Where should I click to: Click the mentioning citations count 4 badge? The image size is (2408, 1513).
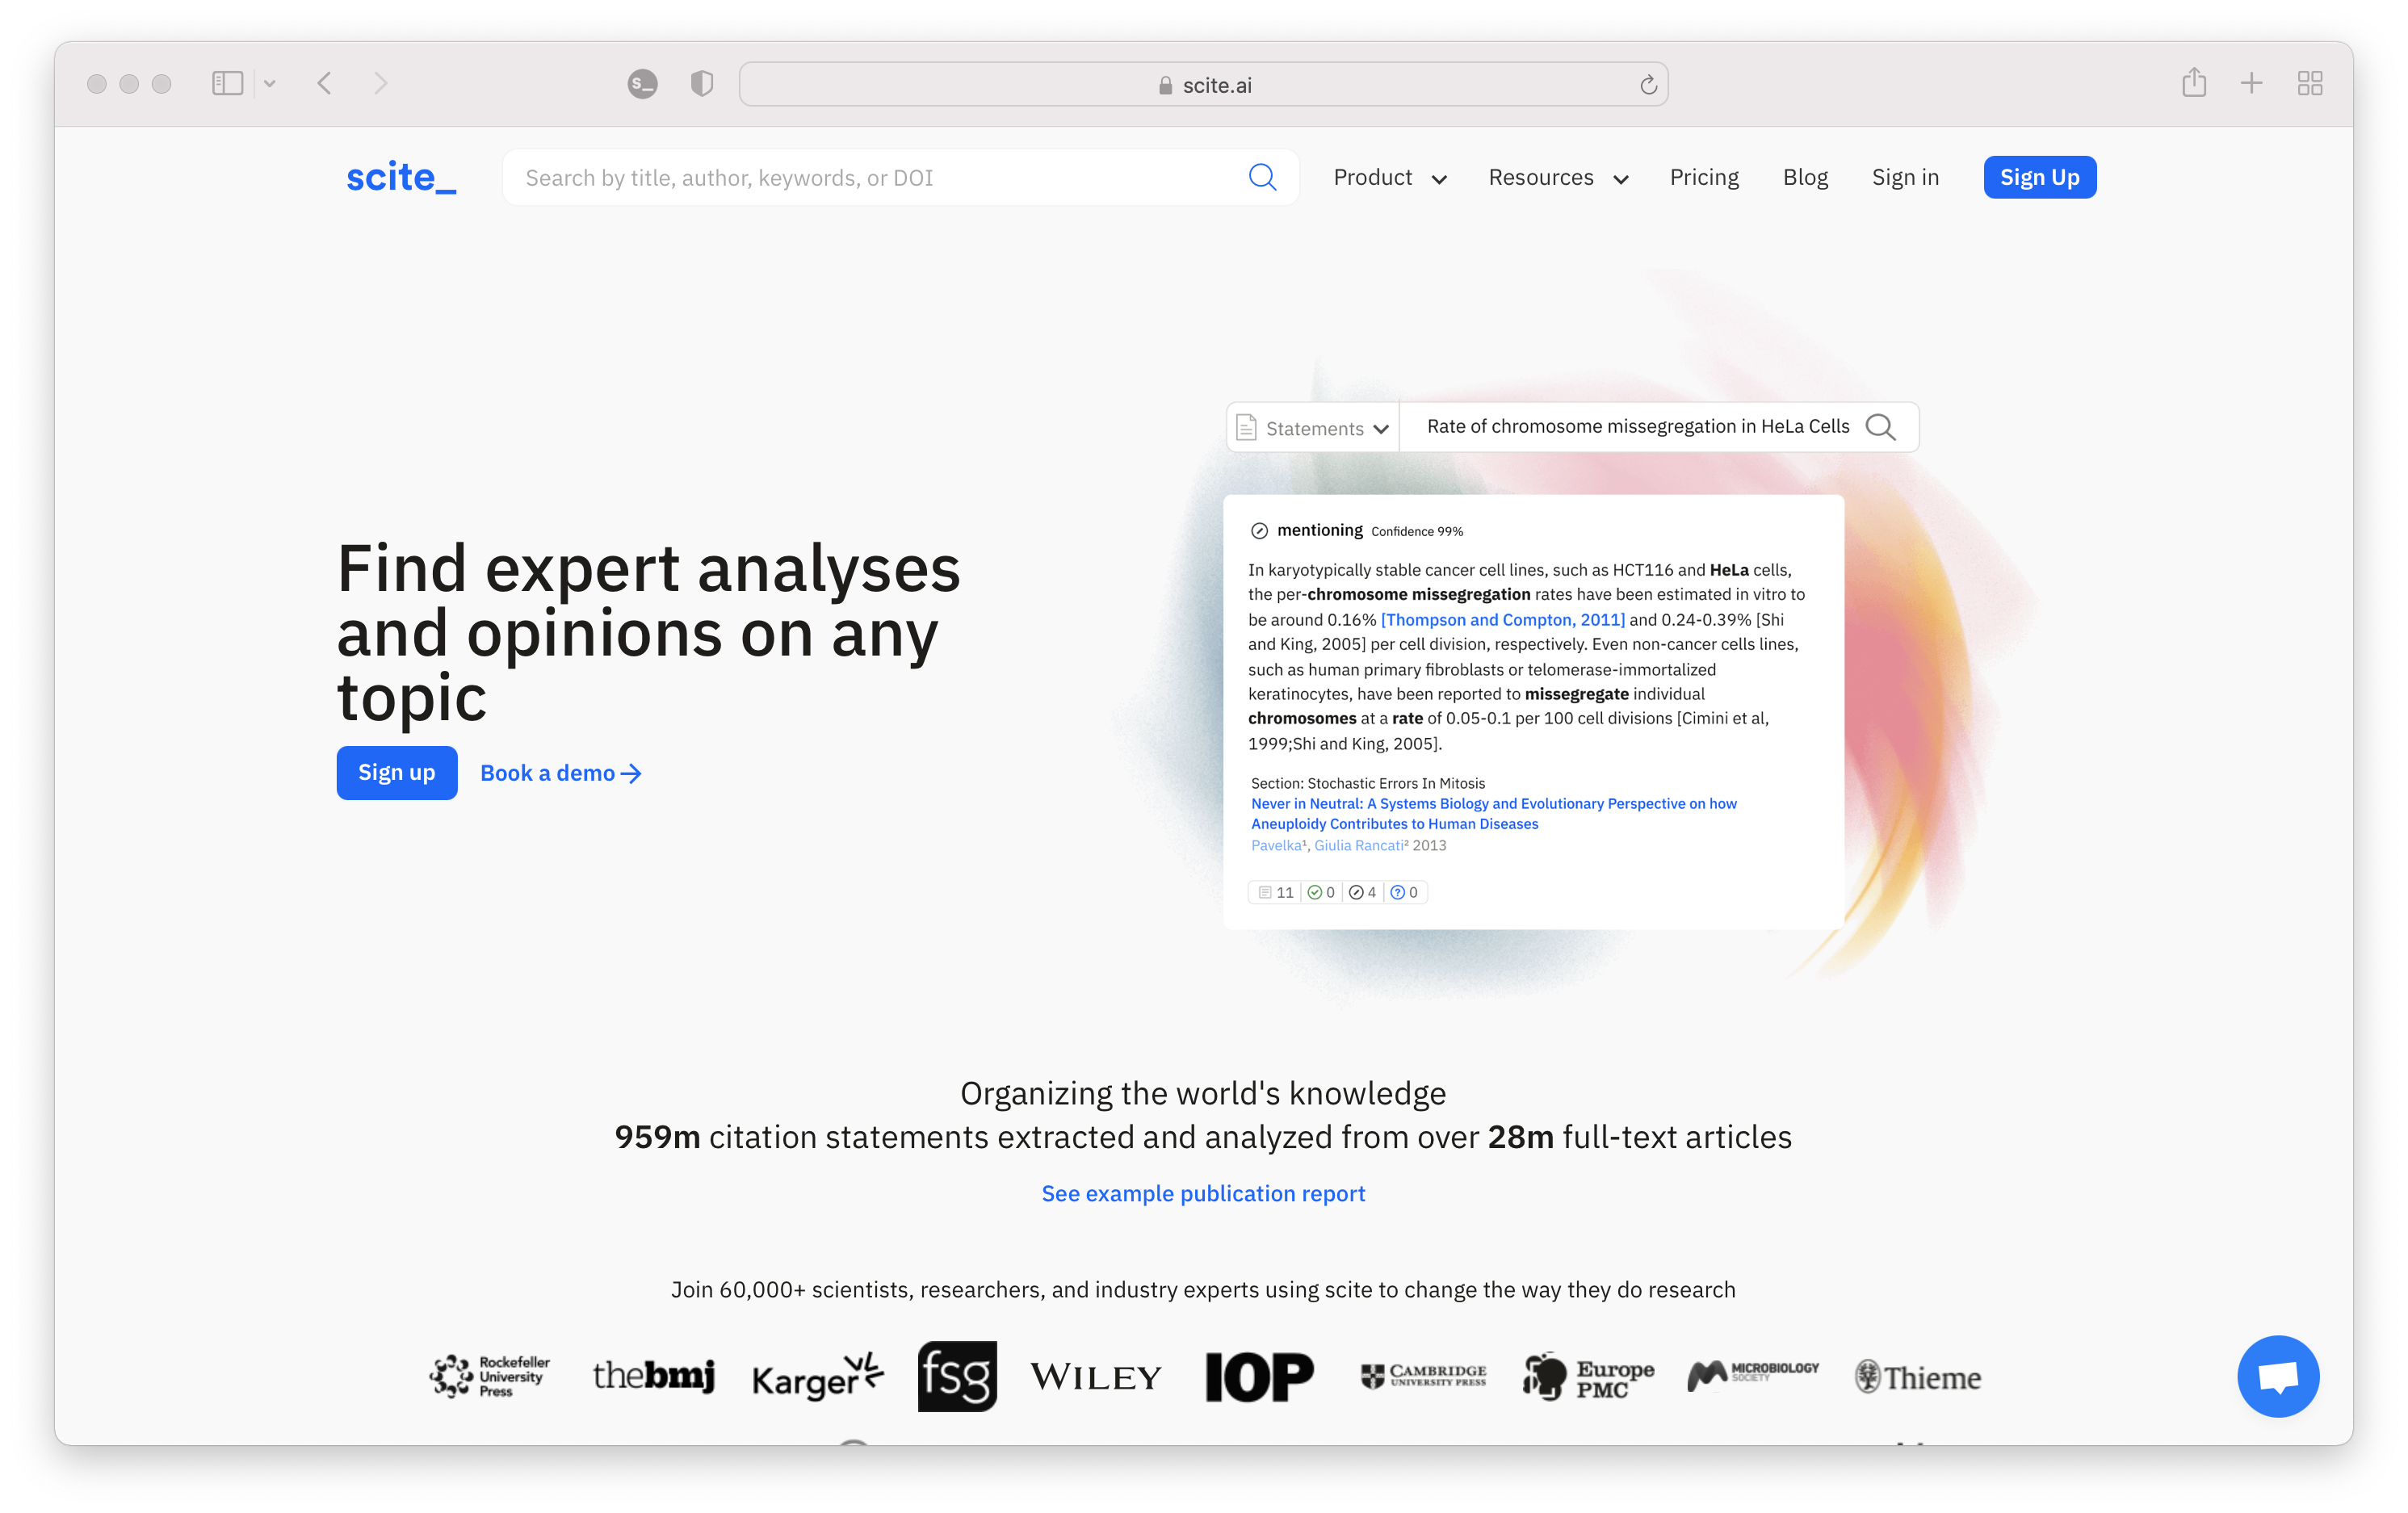click(x=1362, y=892)
